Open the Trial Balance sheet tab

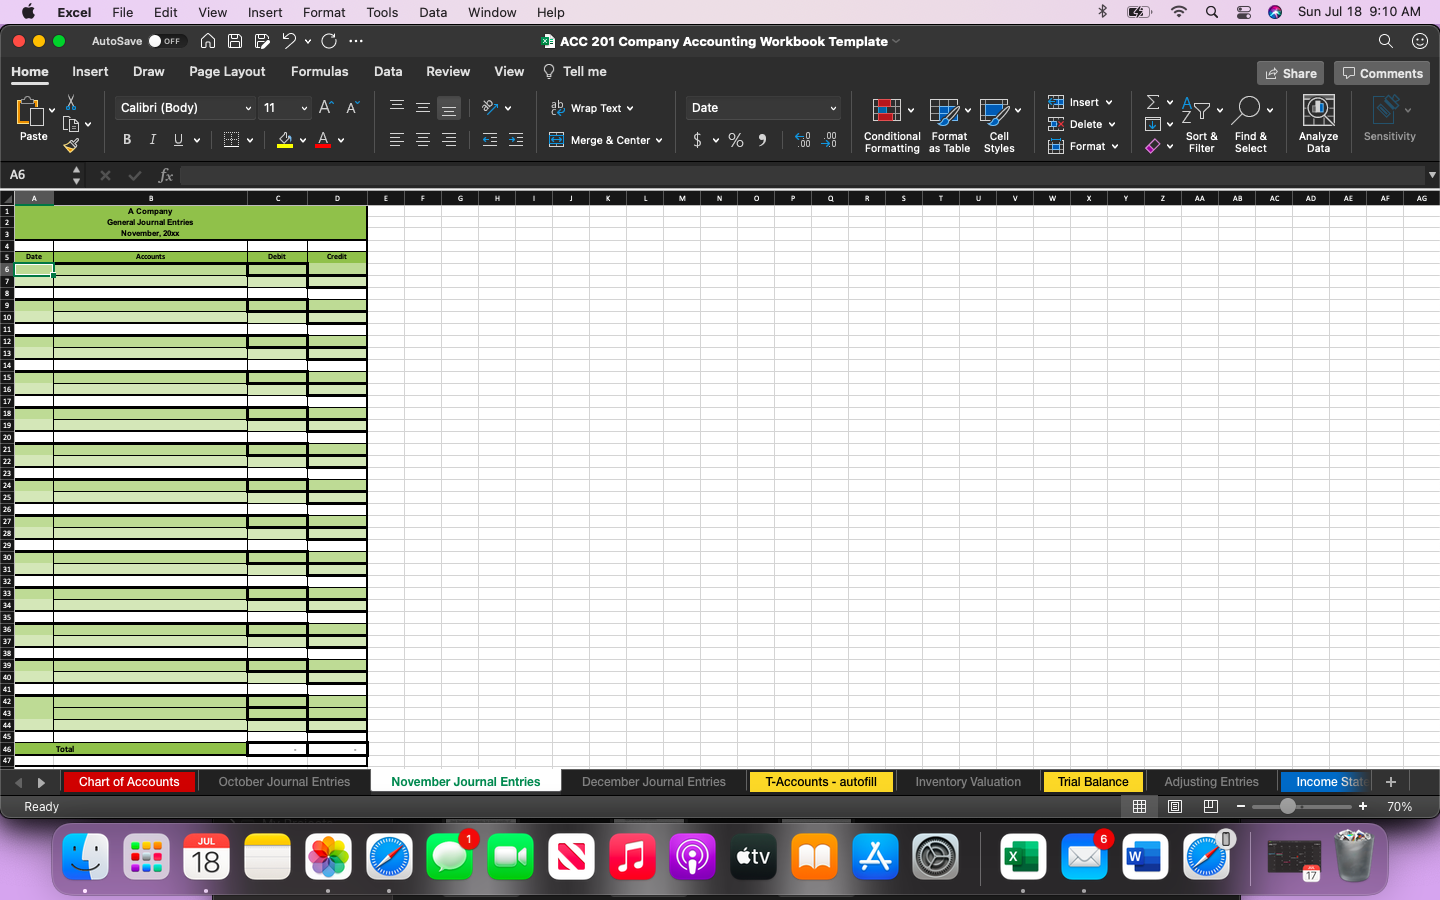[1092, 782]
